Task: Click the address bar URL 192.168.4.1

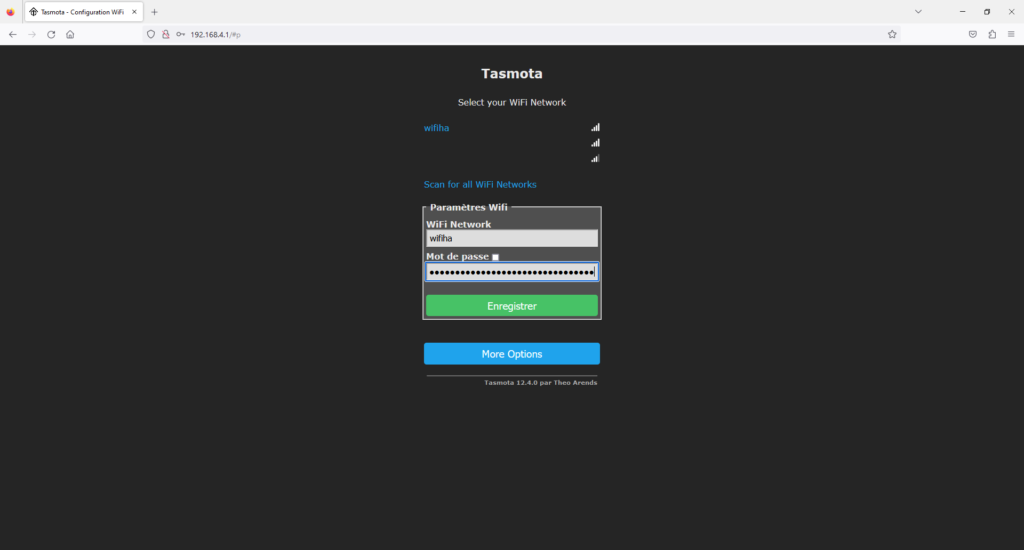Action: 216,35
